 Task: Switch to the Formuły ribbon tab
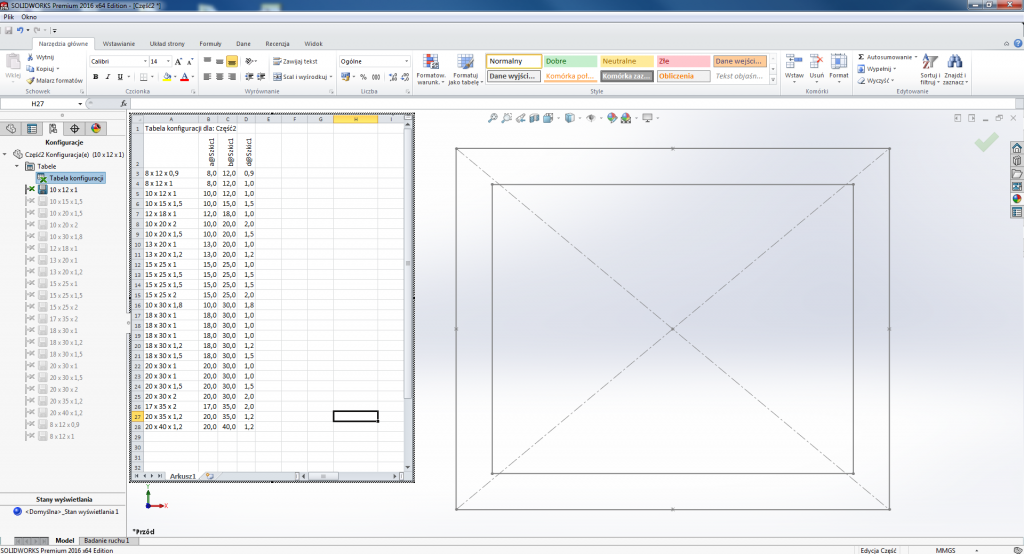coord(210,44)
